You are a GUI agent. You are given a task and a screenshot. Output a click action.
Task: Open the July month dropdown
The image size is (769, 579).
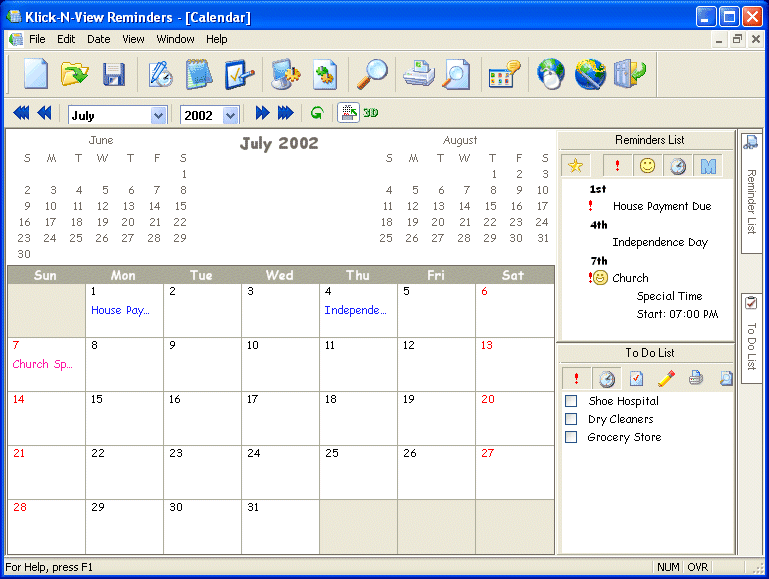click(x=158, y=116)
